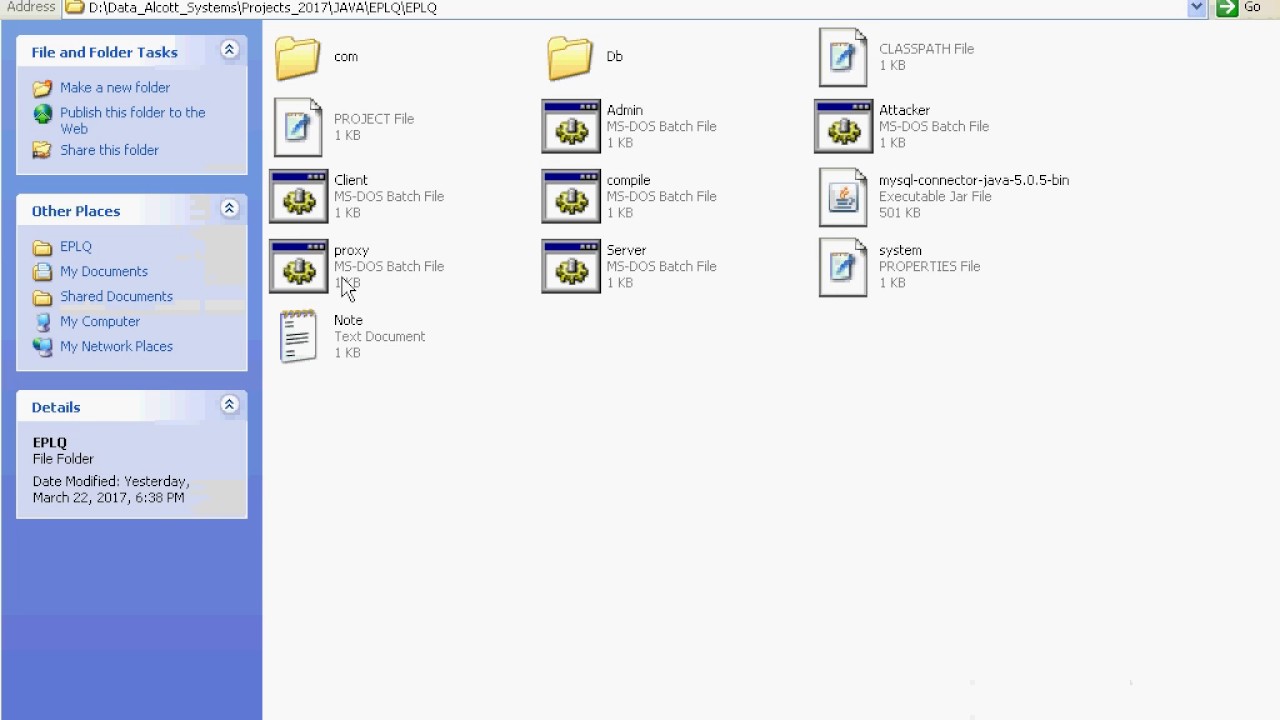Image resolution: width=1280 pixels, height=720 pixels.
Task: Select the Server batch file icon
Action: (571, 266)
